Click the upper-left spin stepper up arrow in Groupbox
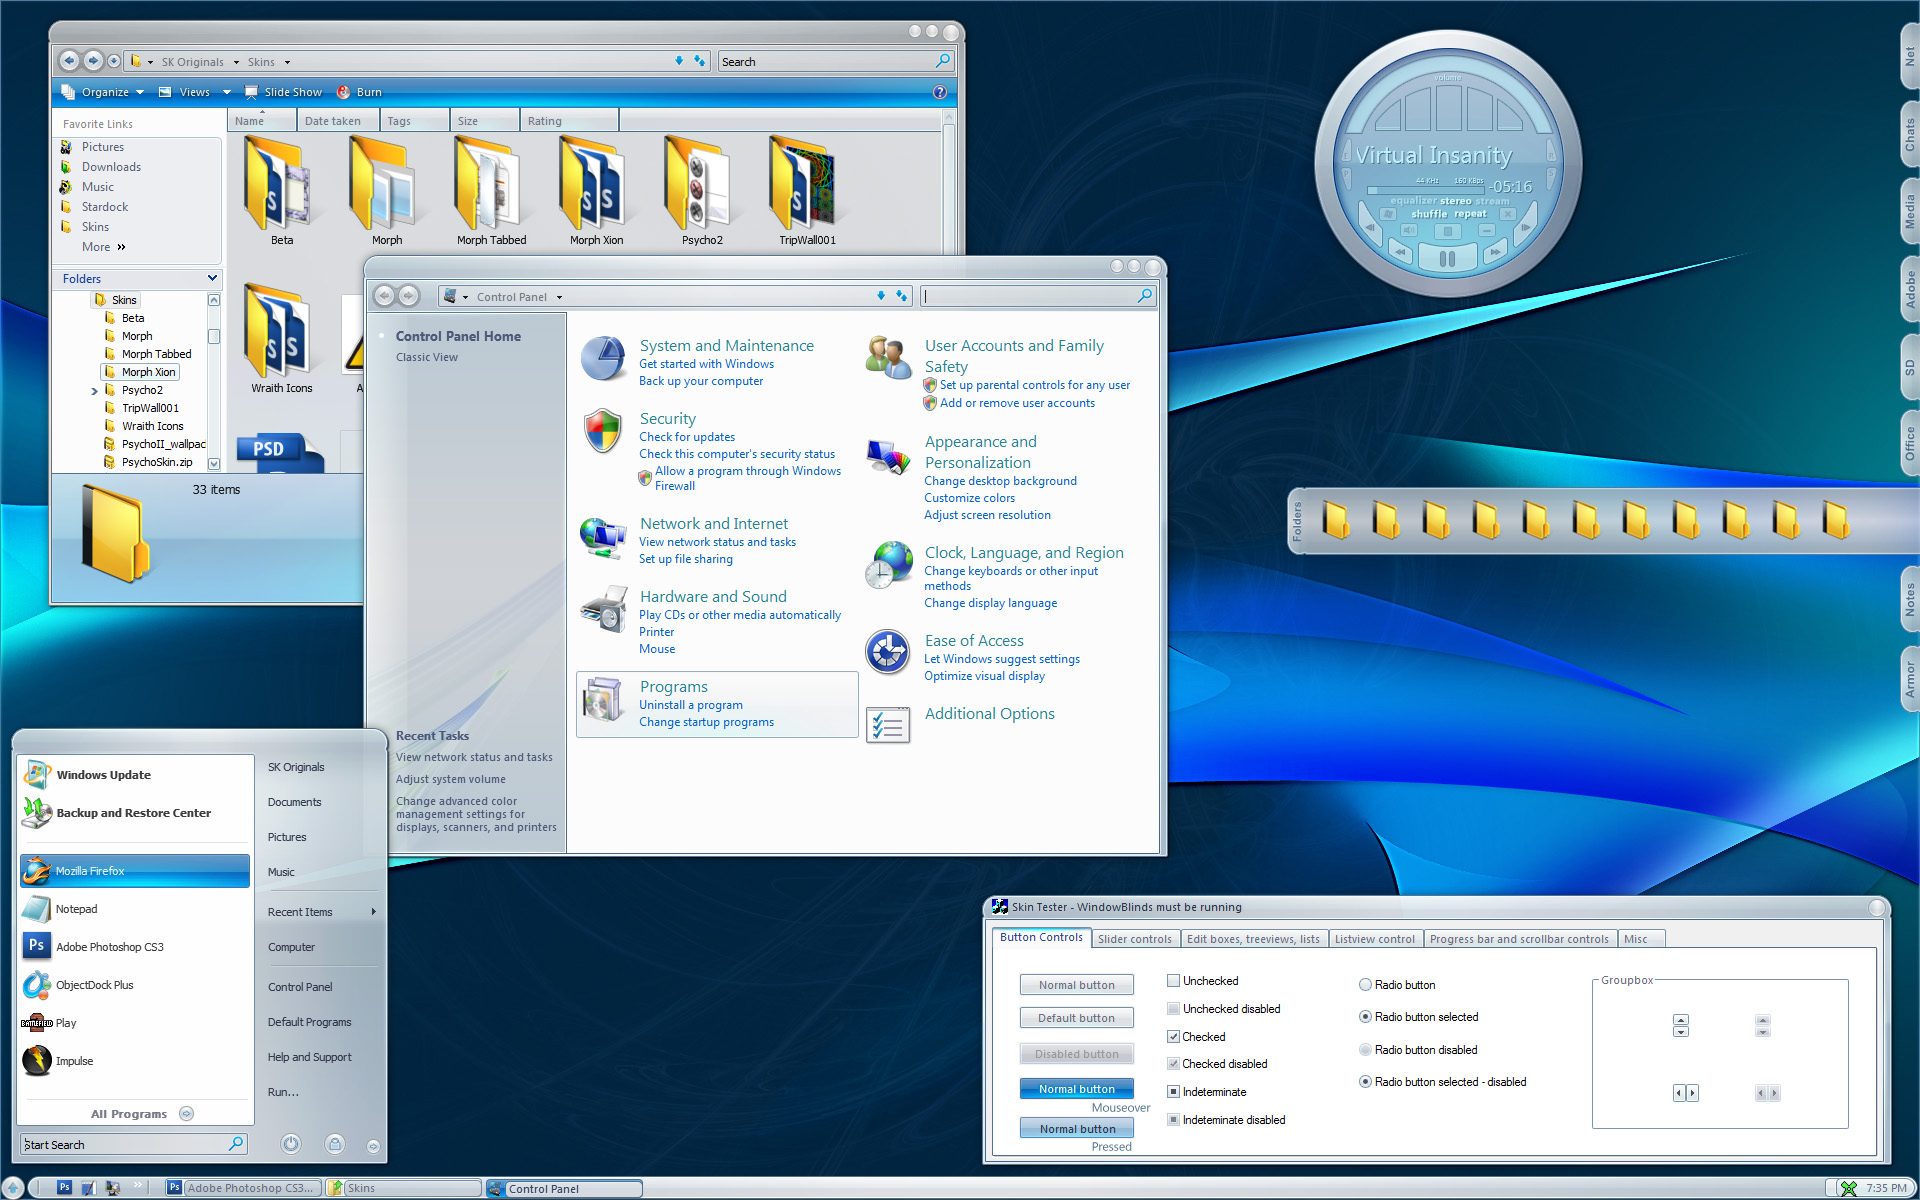This screenshot has width=1920, height=1200. [x=1680, y=1020]
